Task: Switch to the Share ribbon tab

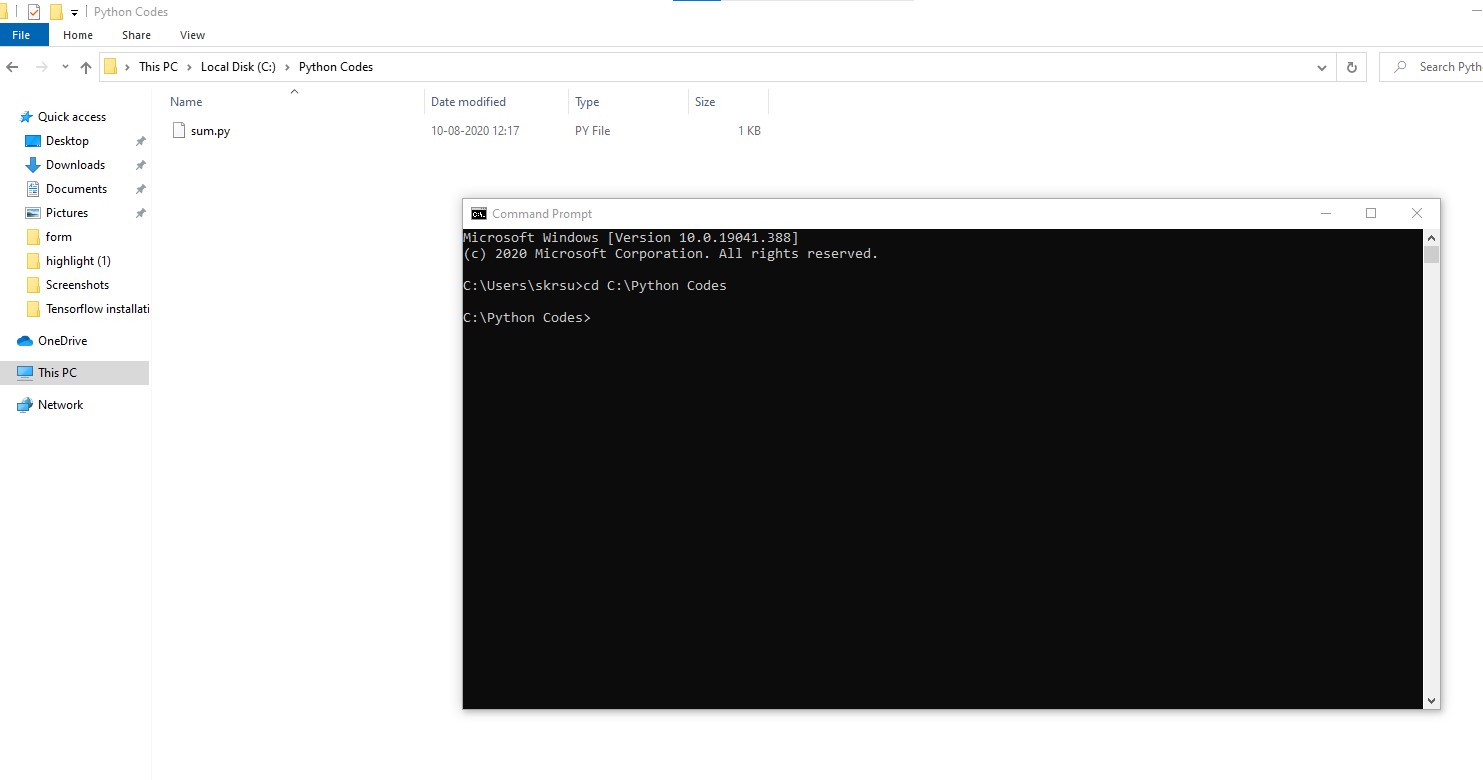Action: pos(136,35)
